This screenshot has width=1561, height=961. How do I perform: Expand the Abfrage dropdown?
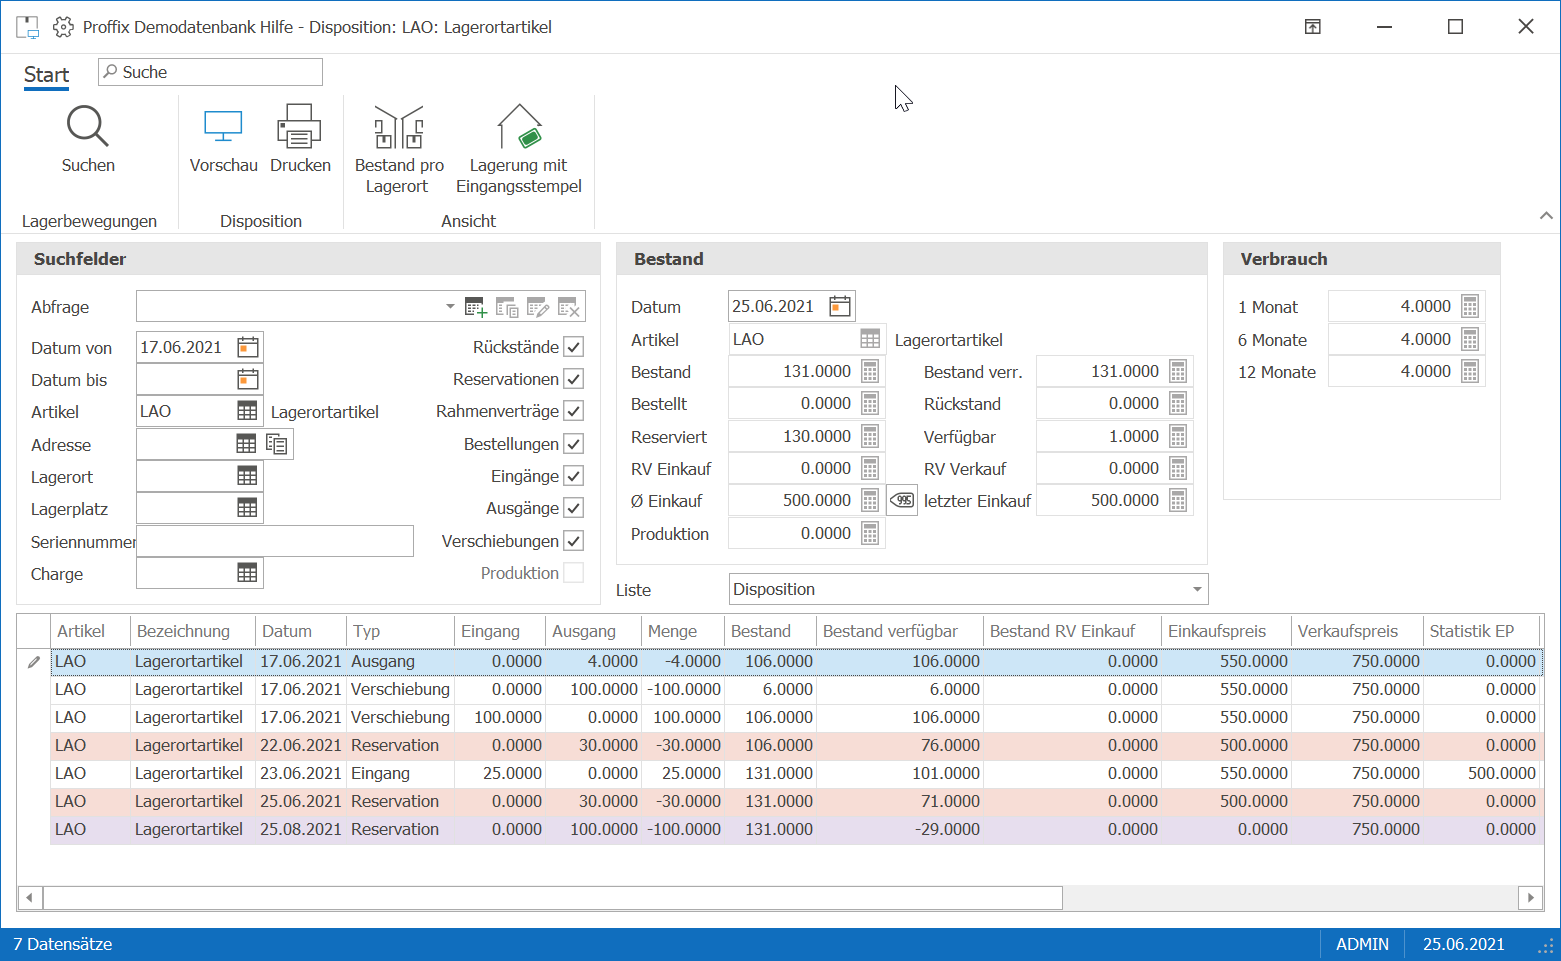point(450,307)
